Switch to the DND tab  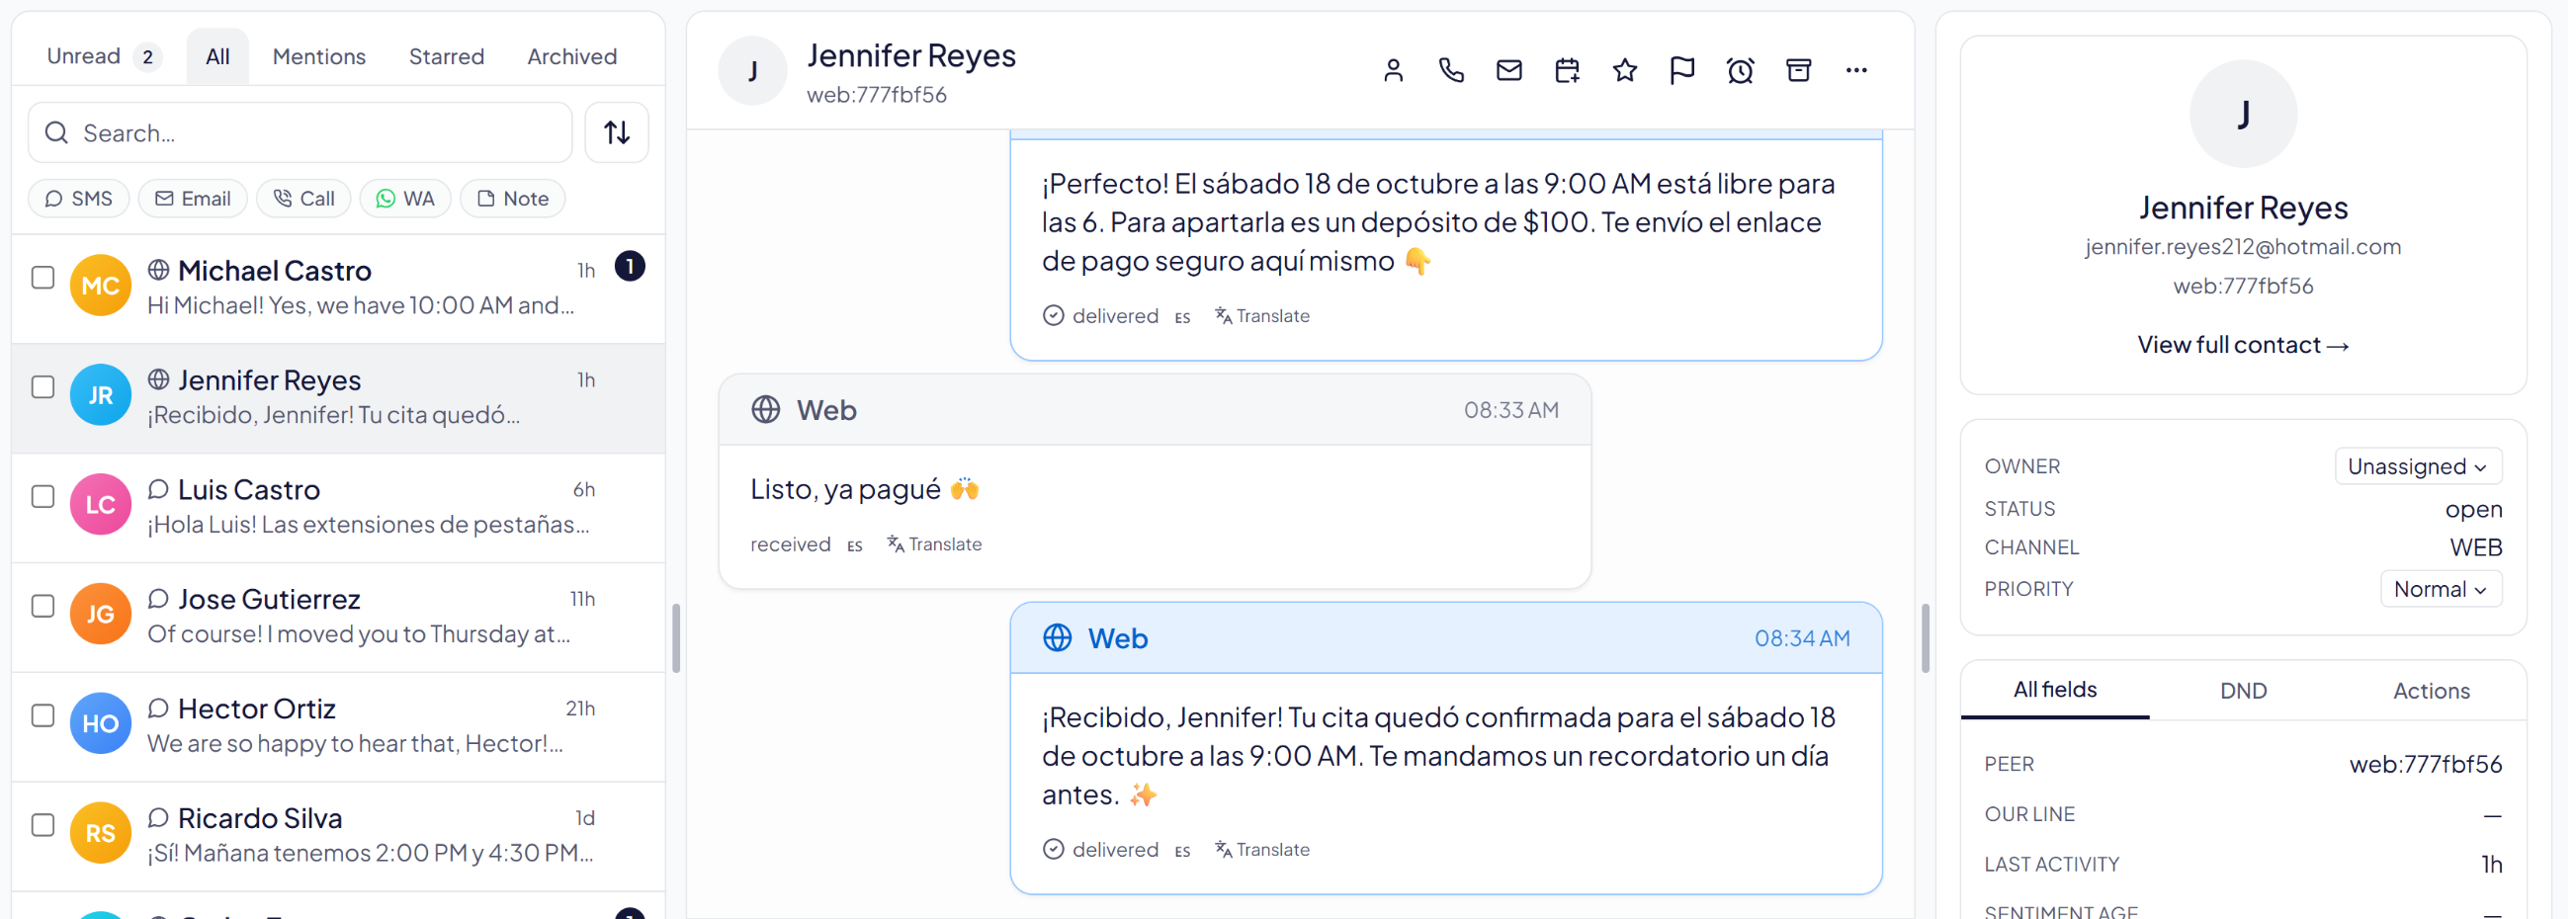coord(2243,691)
